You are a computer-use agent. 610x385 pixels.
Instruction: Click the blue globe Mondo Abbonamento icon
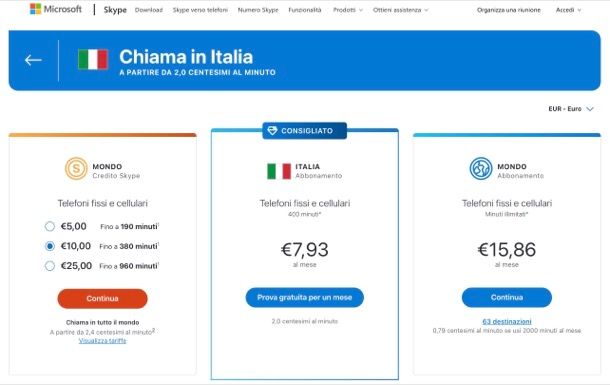[481, 168]
